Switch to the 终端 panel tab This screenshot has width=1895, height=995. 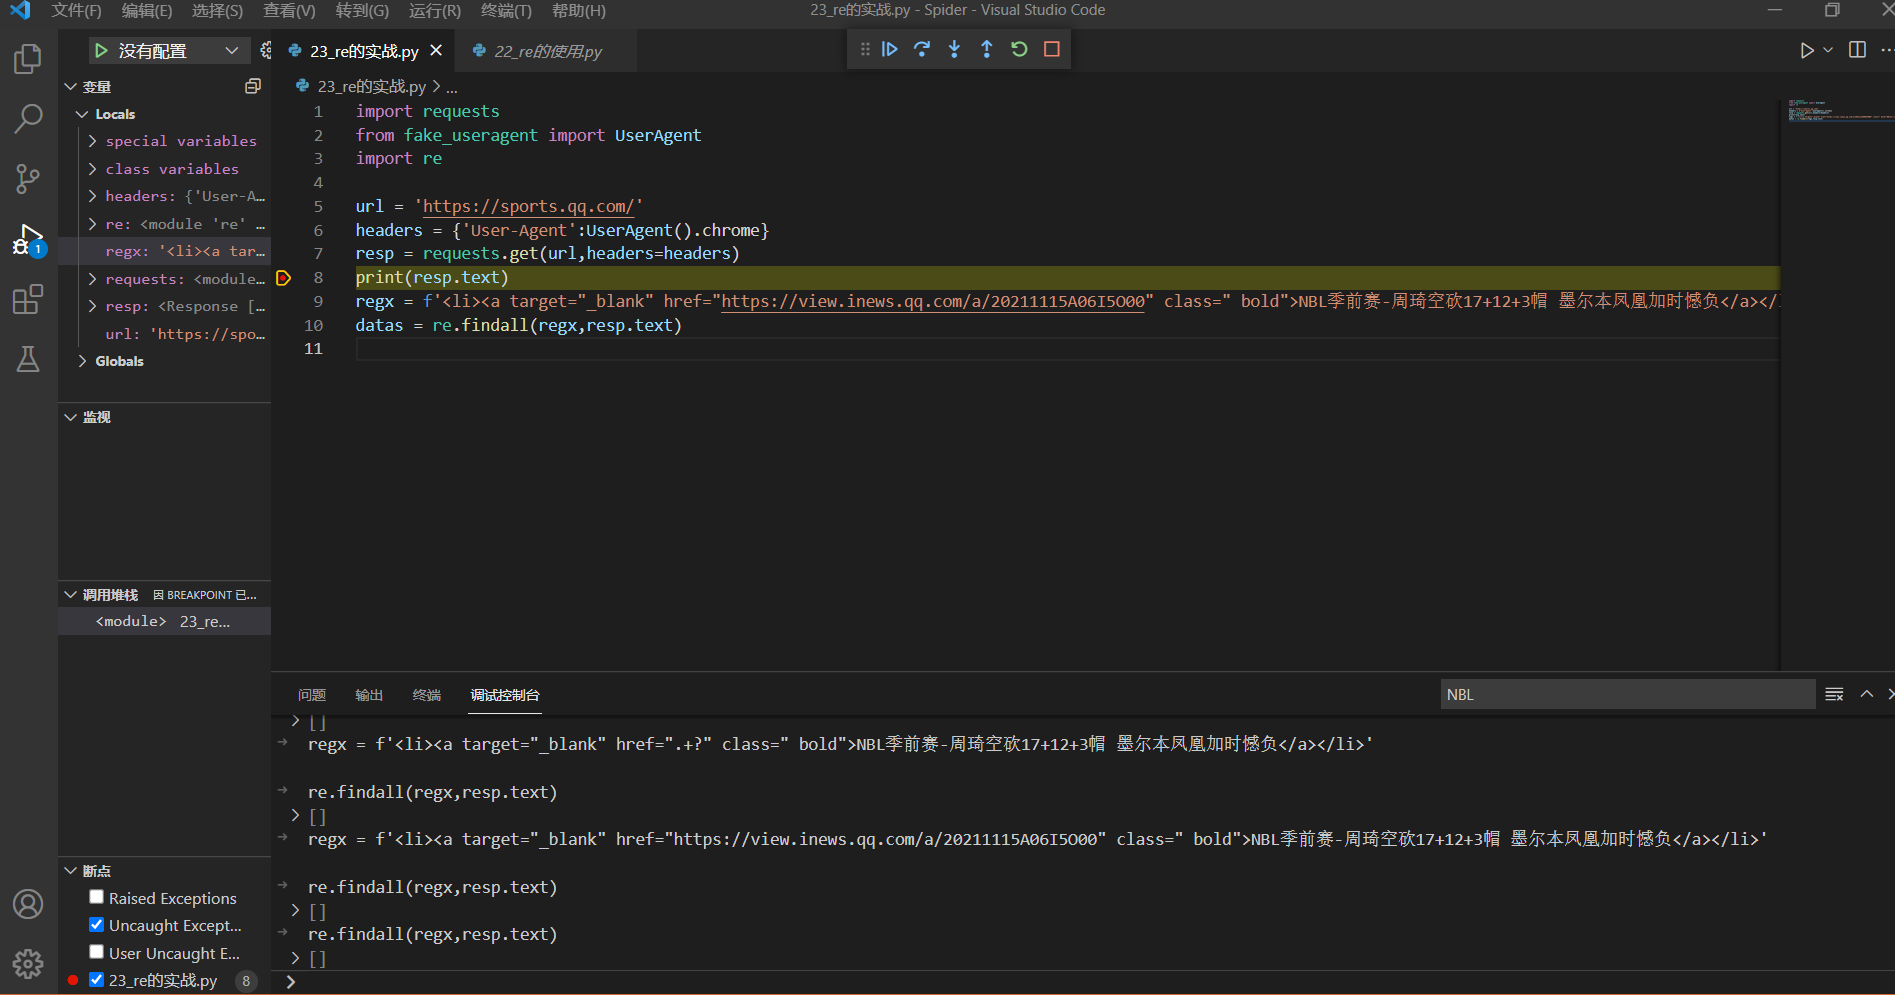[427, 695]
